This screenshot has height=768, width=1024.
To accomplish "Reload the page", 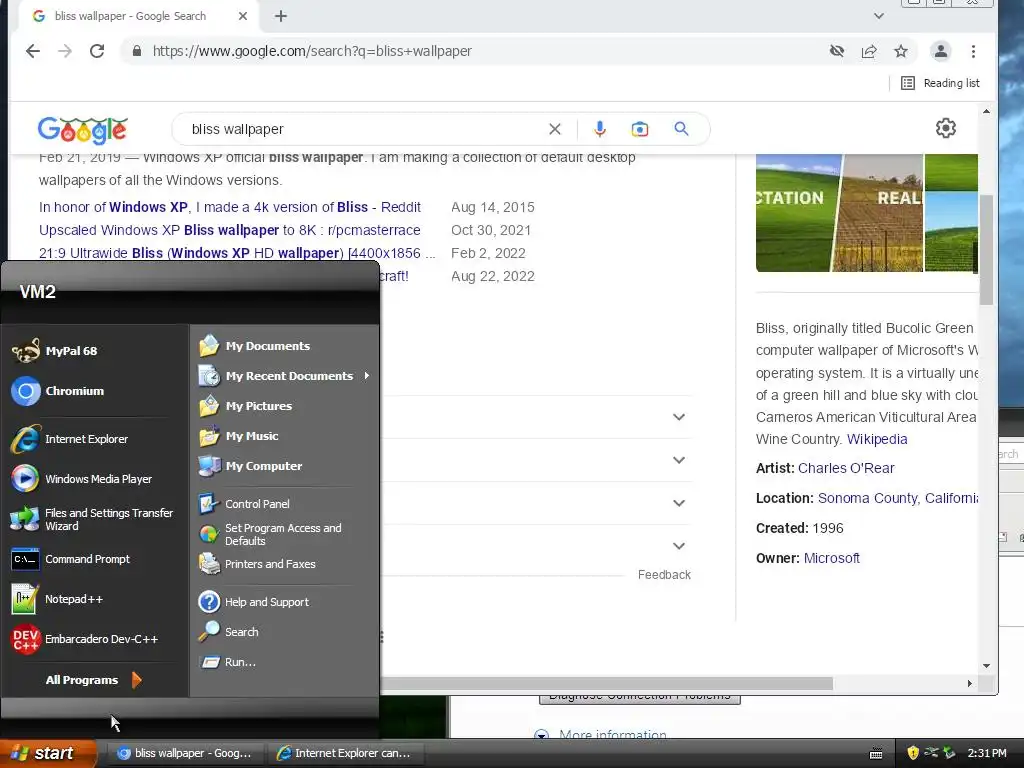I will [x=97, y=51].
